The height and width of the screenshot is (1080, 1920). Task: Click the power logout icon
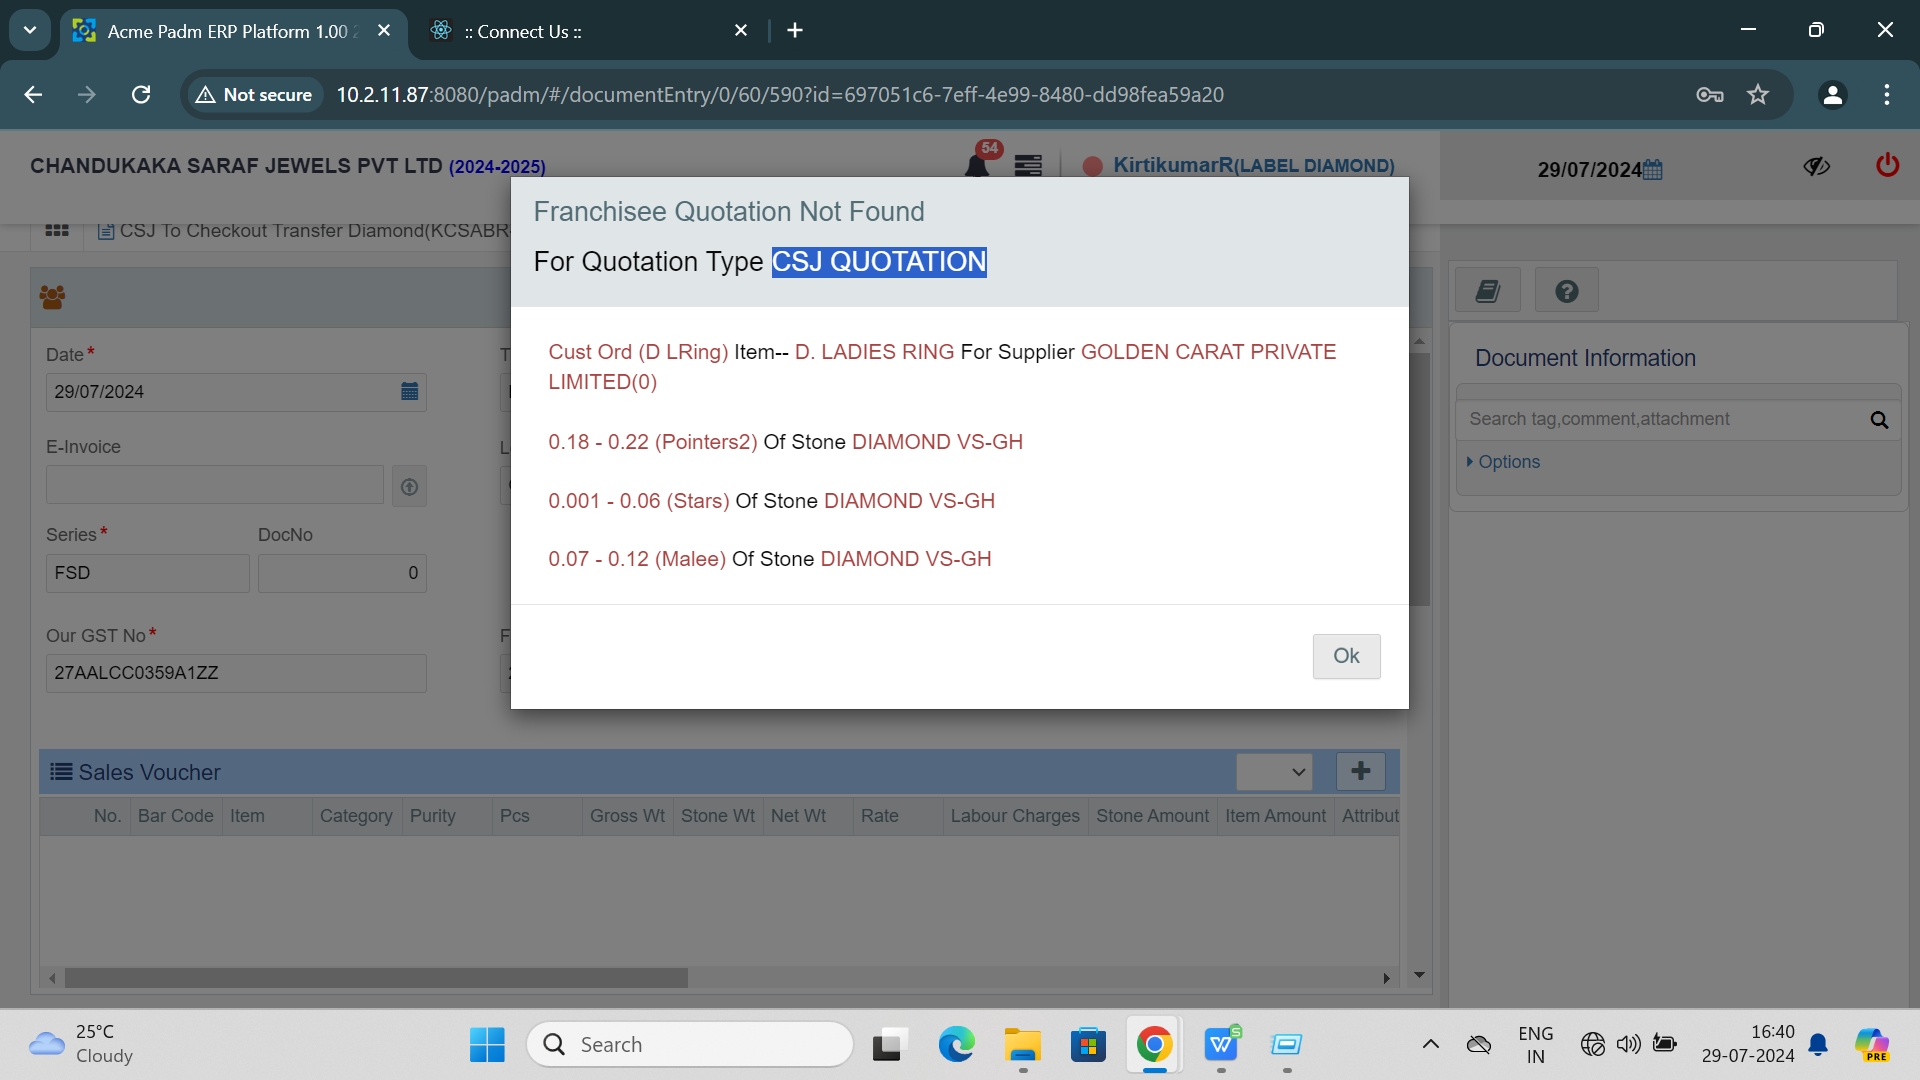coord(1887,165)
